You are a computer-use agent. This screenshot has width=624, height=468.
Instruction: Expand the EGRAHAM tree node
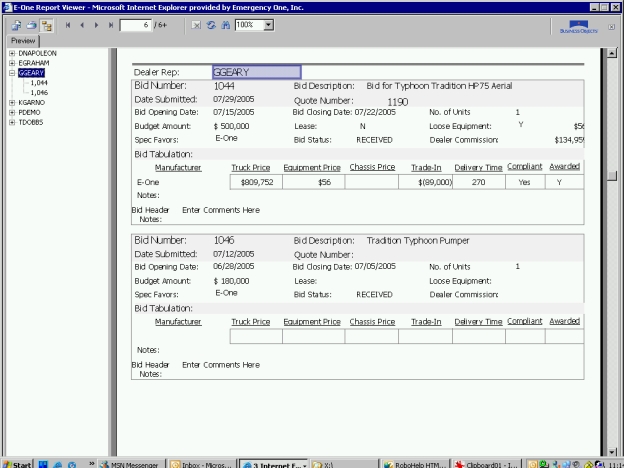pos(12,63)
